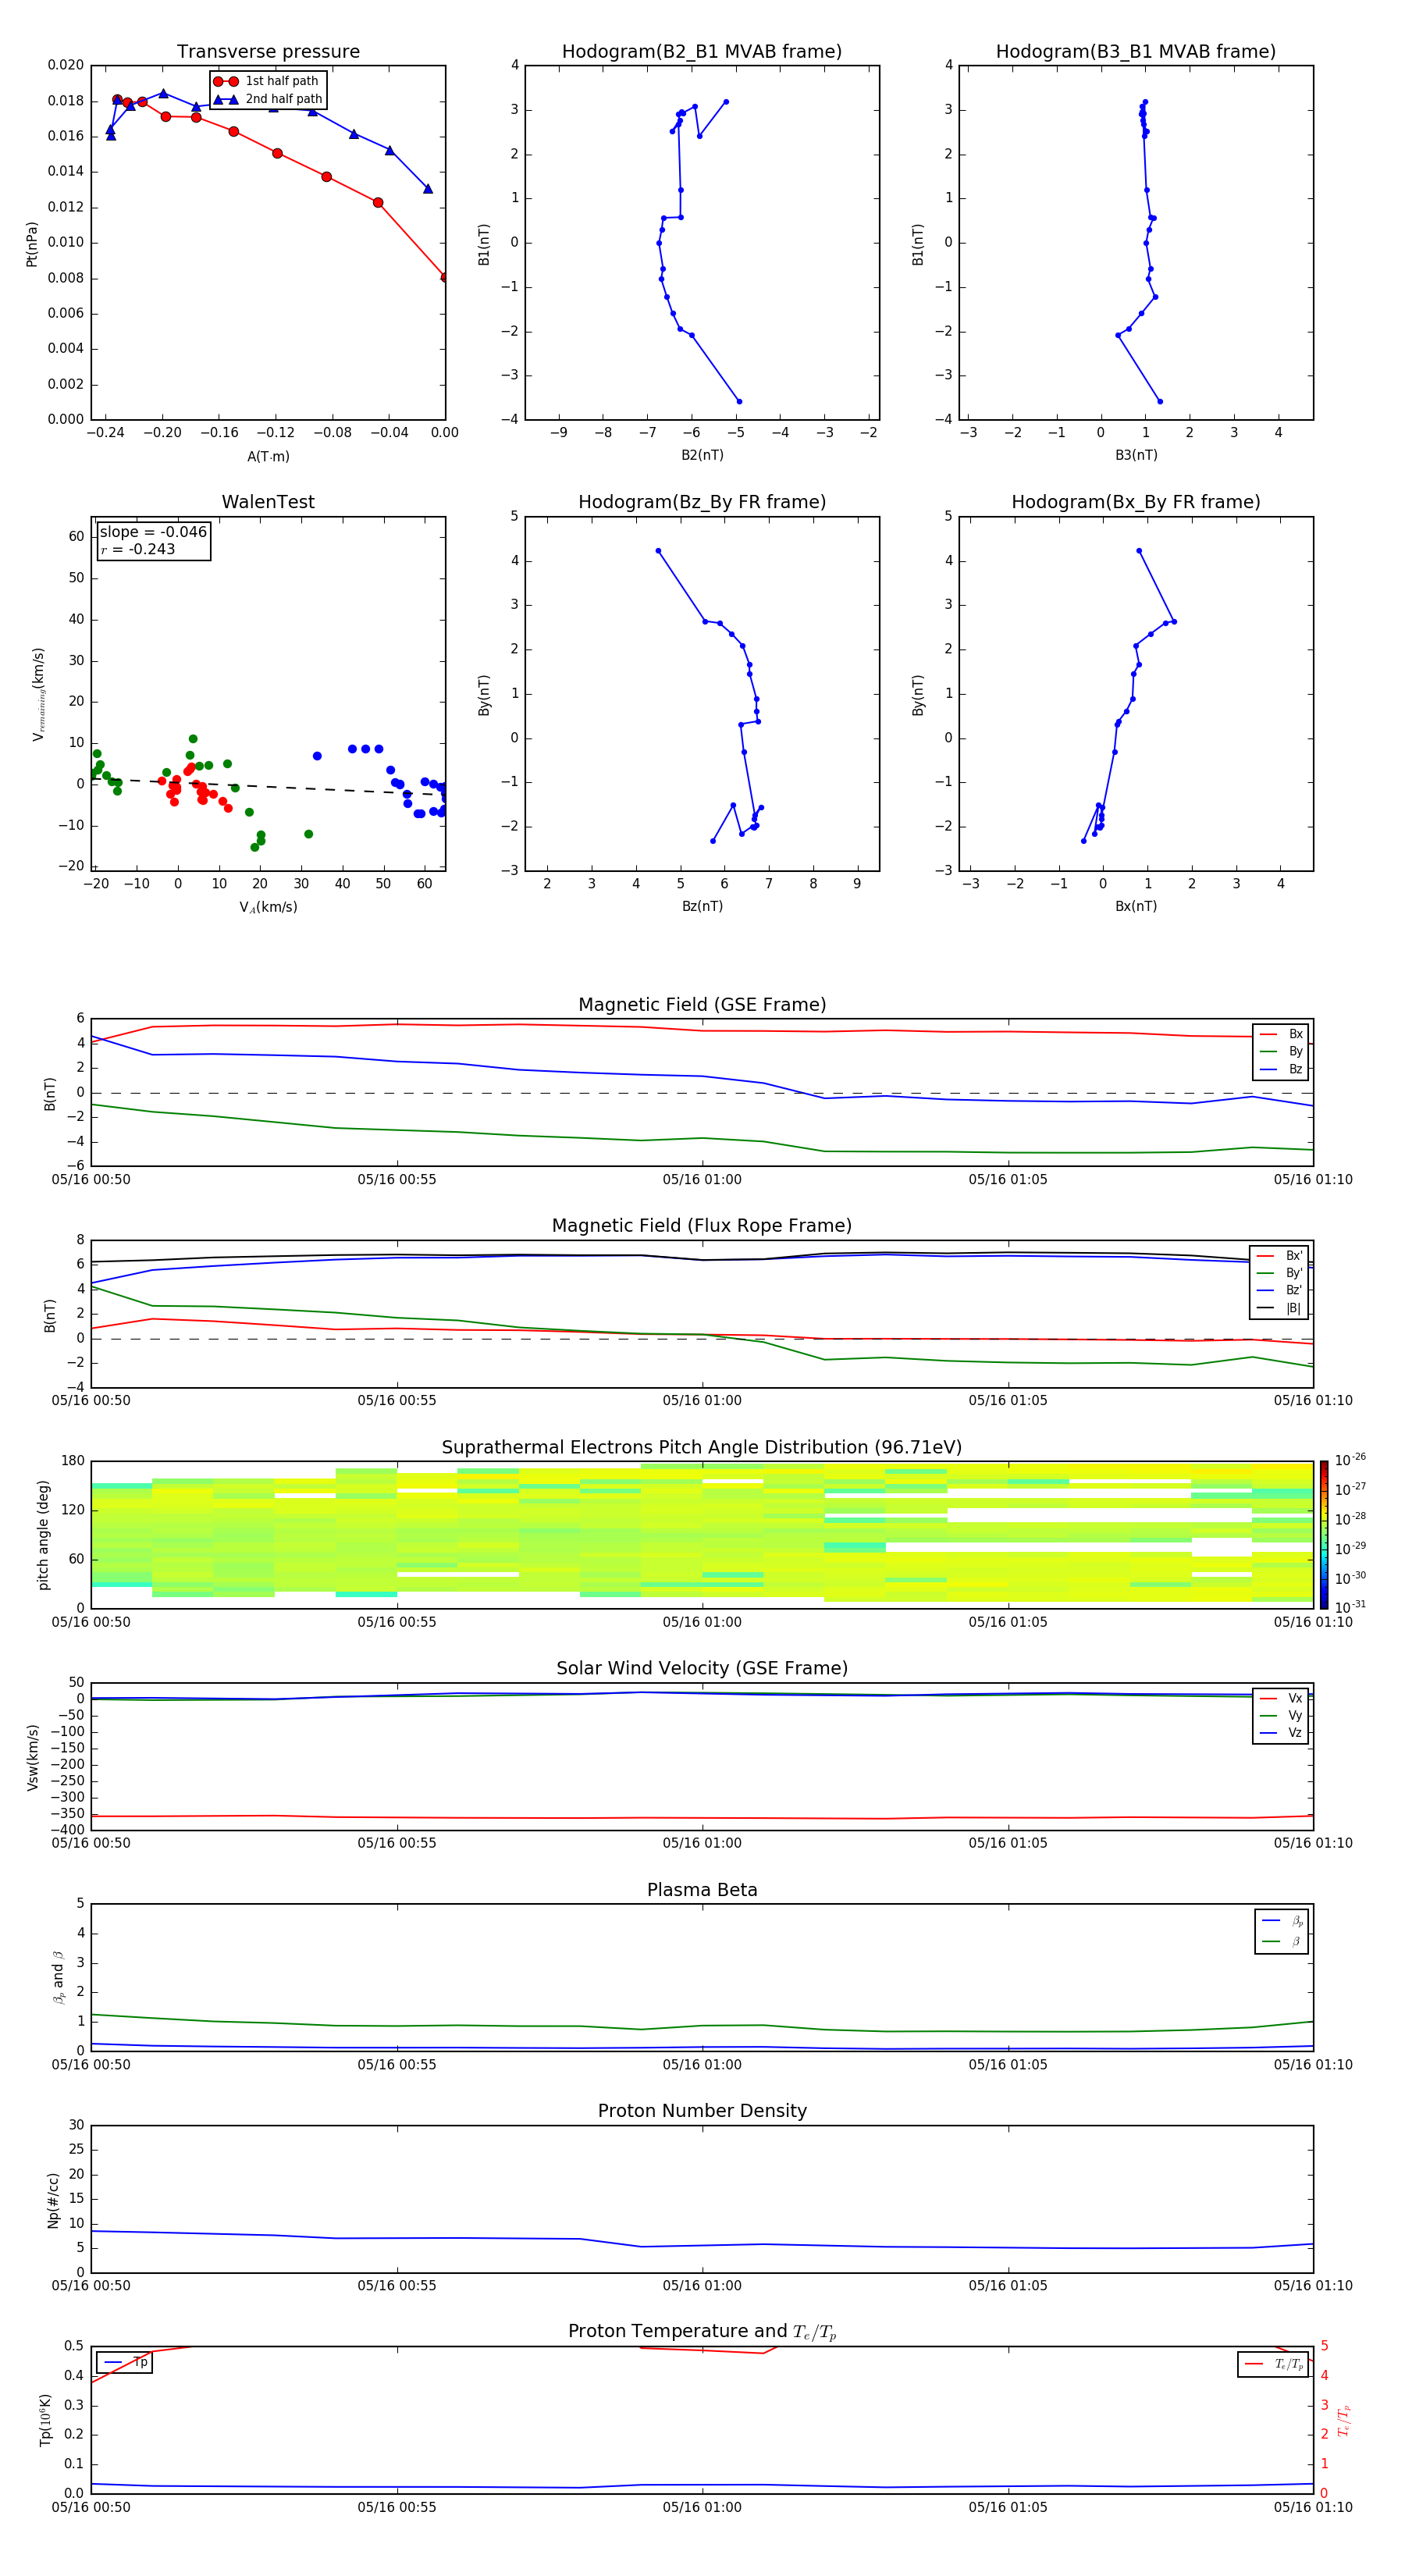
Task: Click the "A(T·m)" x-axis label
Action: tap(268, 457)
